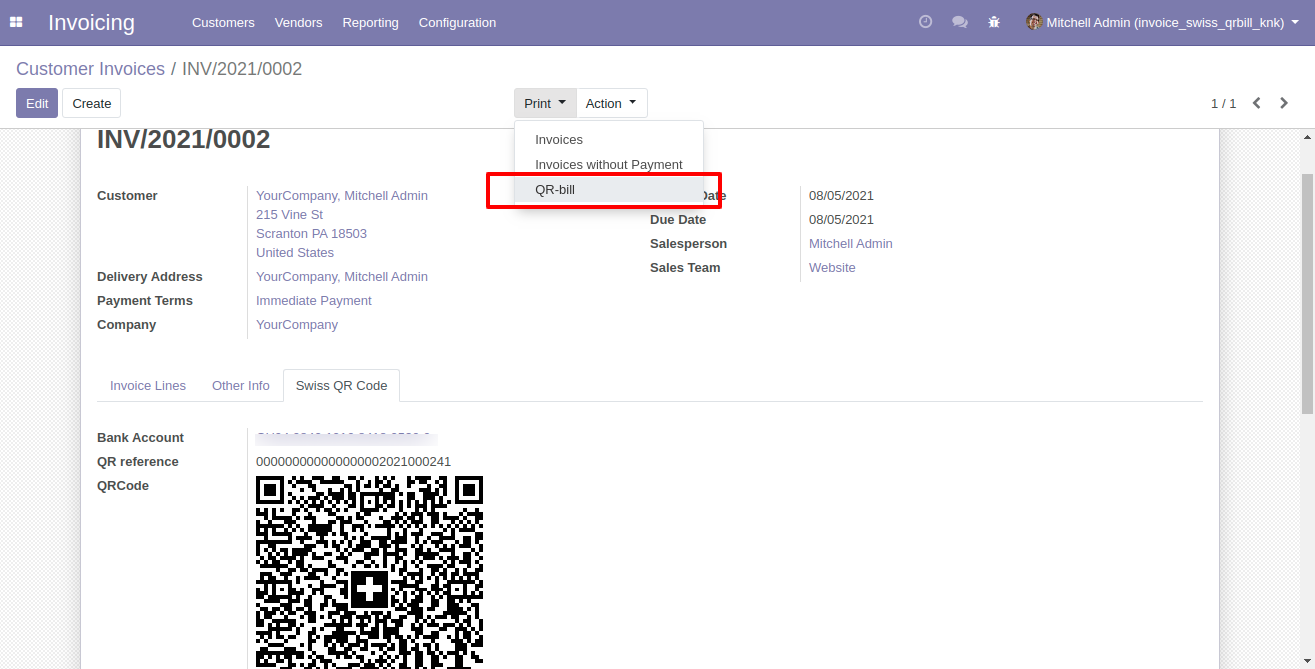The height and width of the screenshot is (669, 1315).
Task: Expand the Print dropdown
Action: tap(545, 103)
